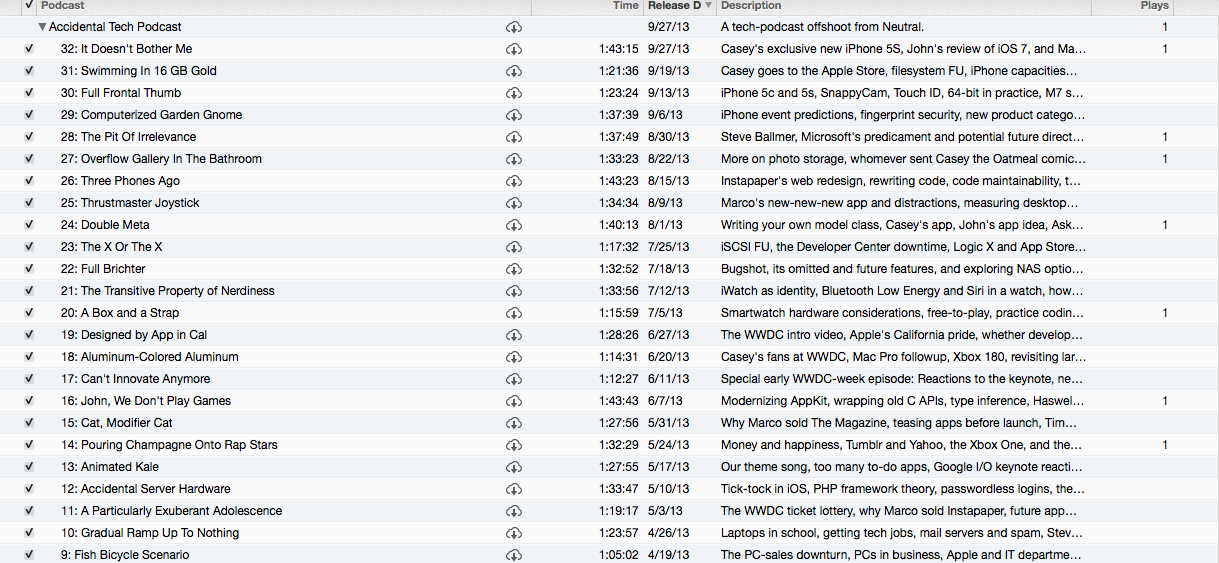
Task: Download episode 20: A Box and a Strap
Action: (514, 313)
